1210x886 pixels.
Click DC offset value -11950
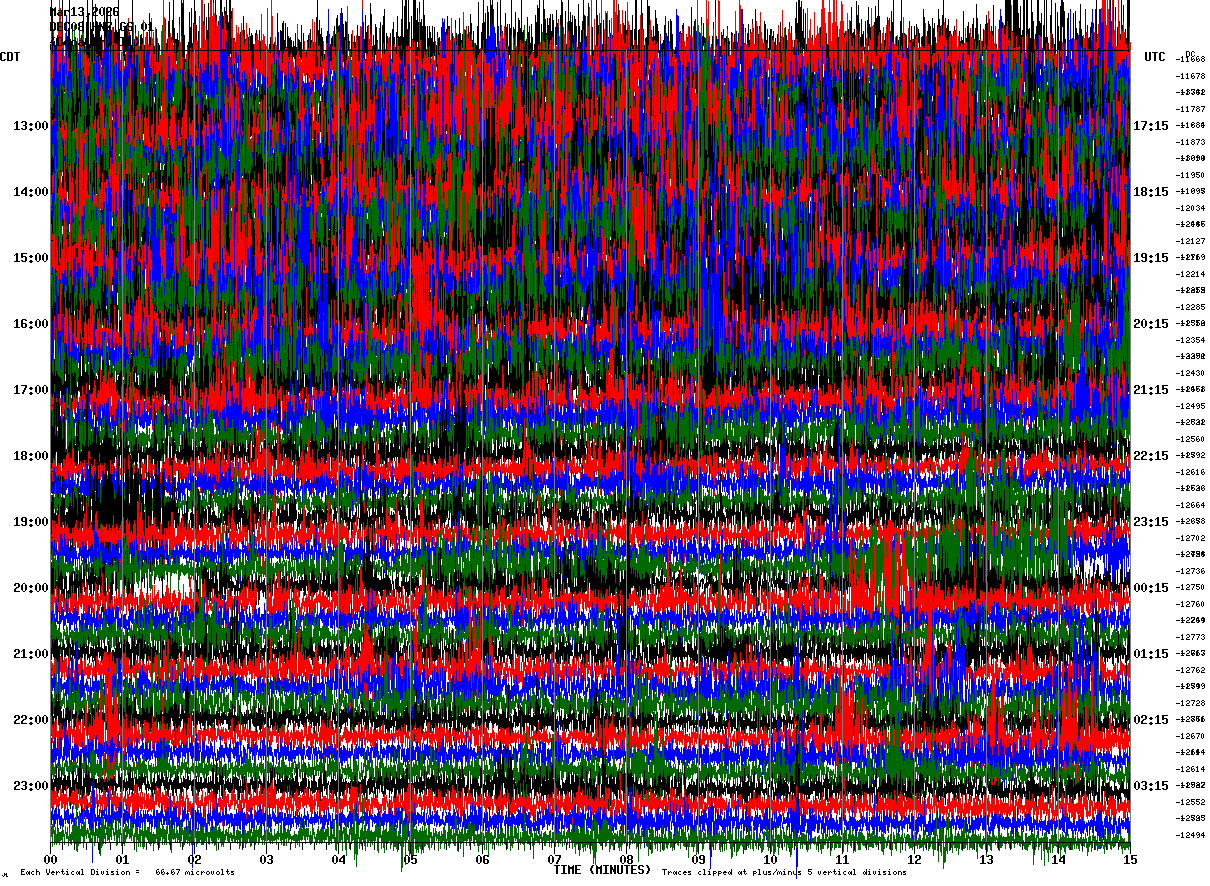click(1190, 175)
